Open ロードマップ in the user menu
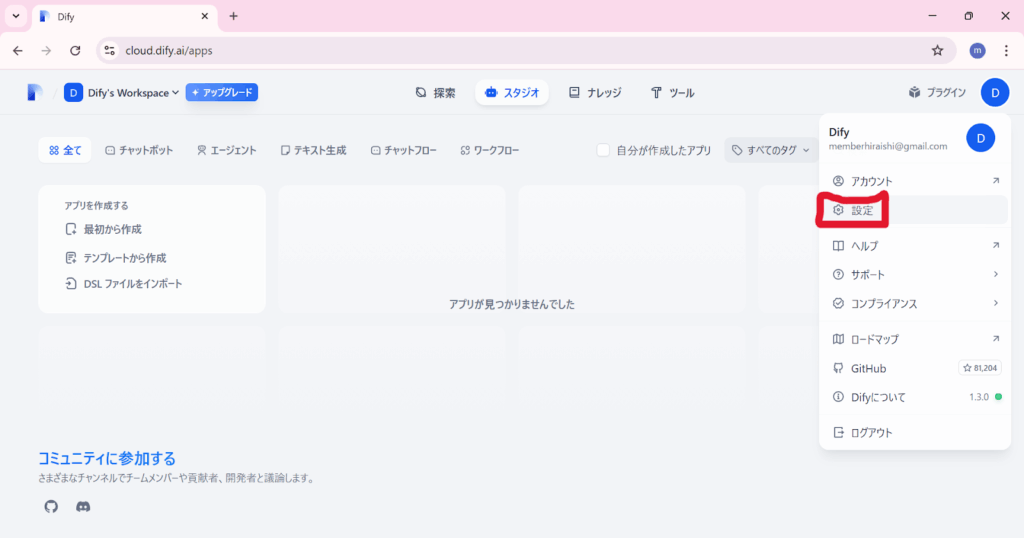1024x538 pixels. coord(915,339)
